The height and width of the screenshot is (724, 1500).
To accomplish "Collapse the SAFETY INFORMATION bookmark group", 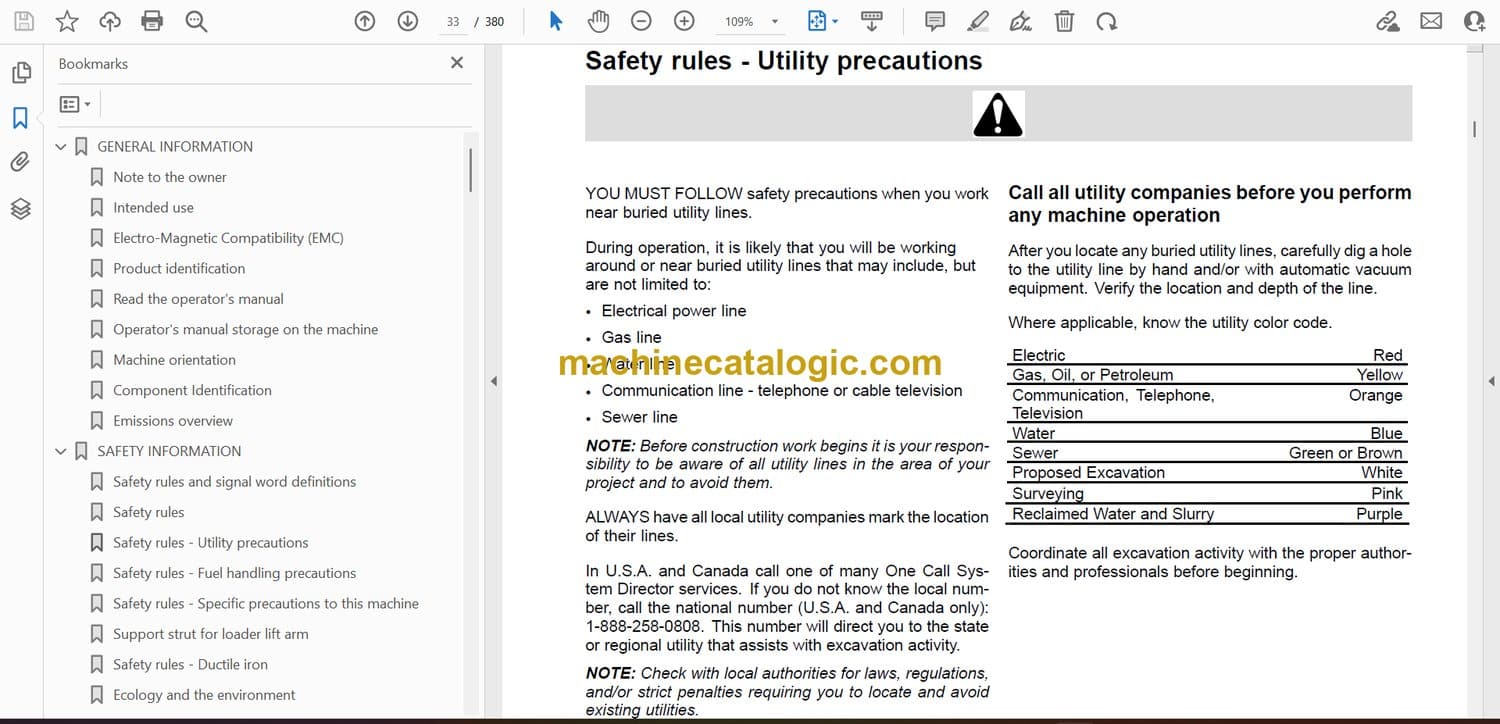I will tap(61, 452).
